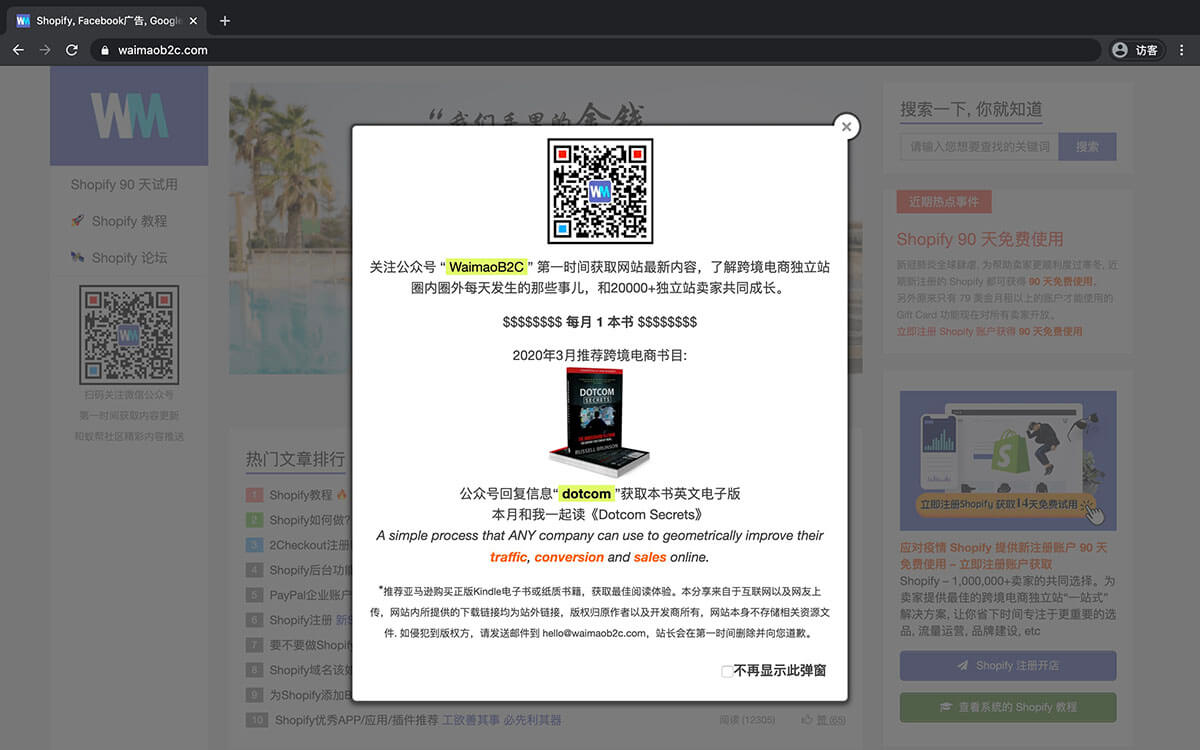This screenshot has width=1200, height=750.
Task: Close the popup with the X icon
Action: 846,126
